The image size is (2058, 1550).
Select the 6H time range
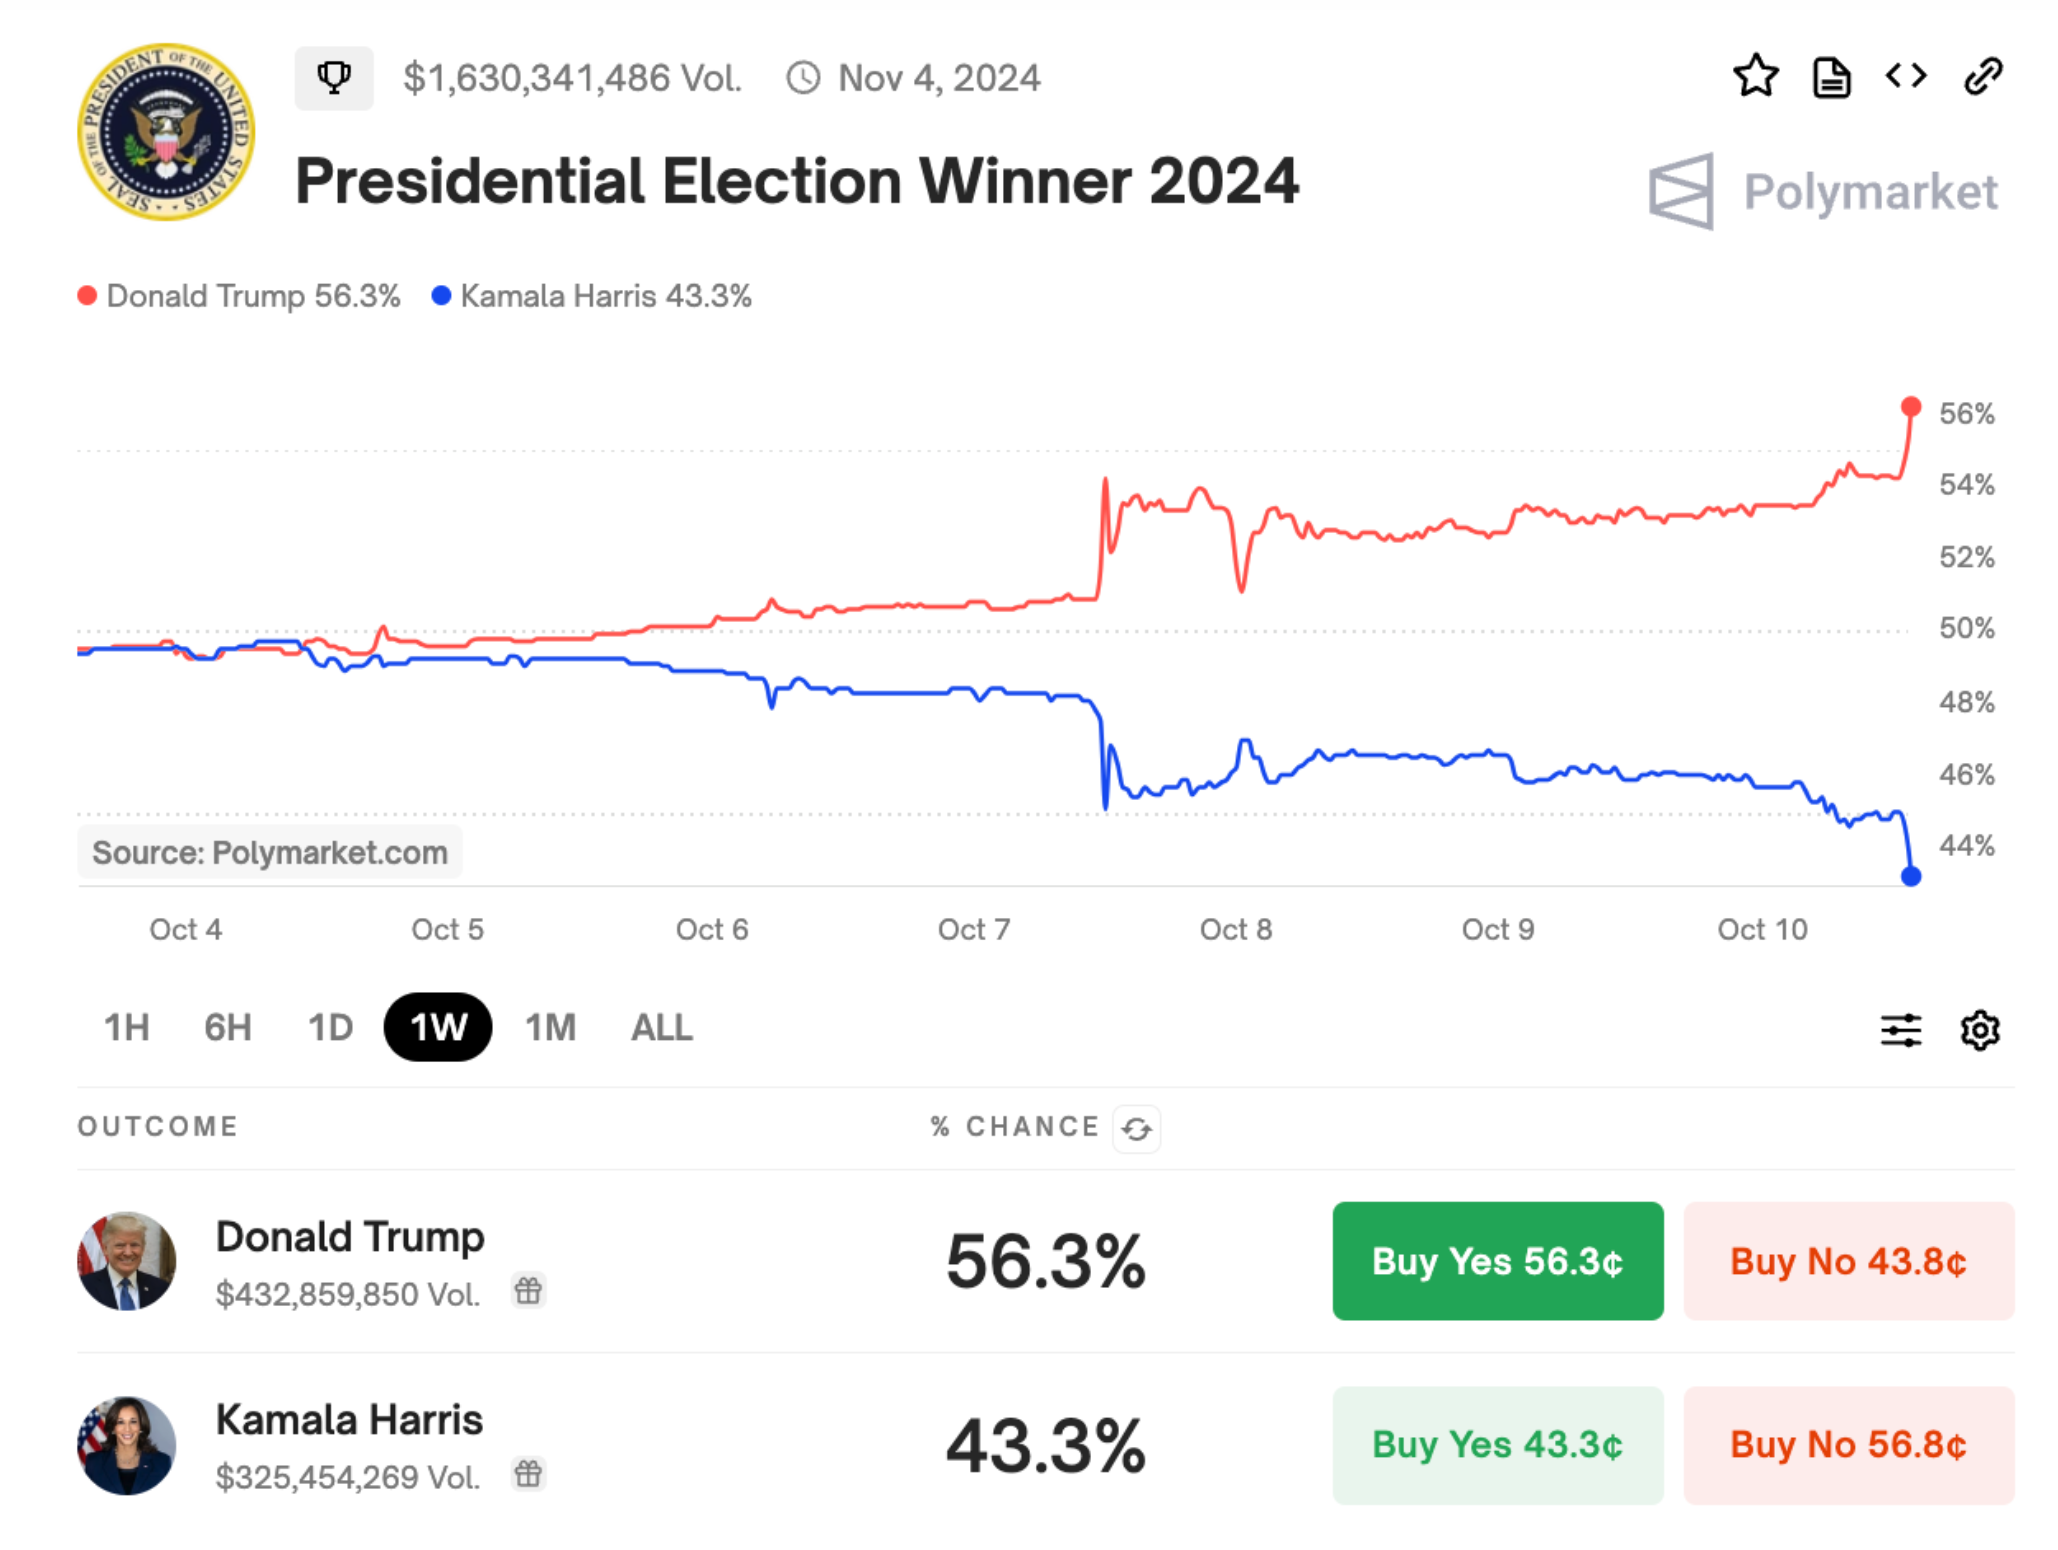coord(227,1028)
